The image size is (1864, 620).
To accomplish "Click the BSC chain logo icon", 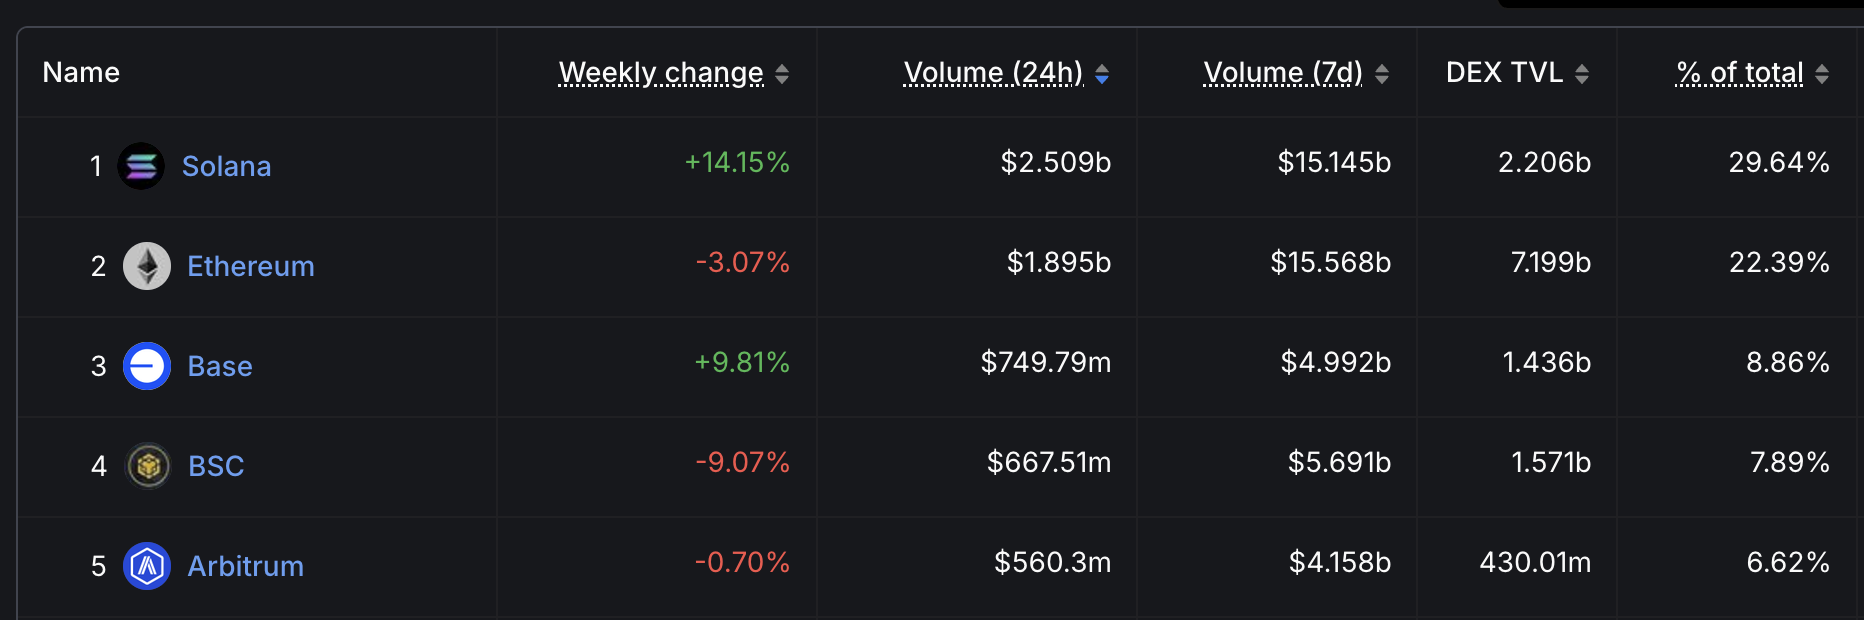I will point(148,466).
